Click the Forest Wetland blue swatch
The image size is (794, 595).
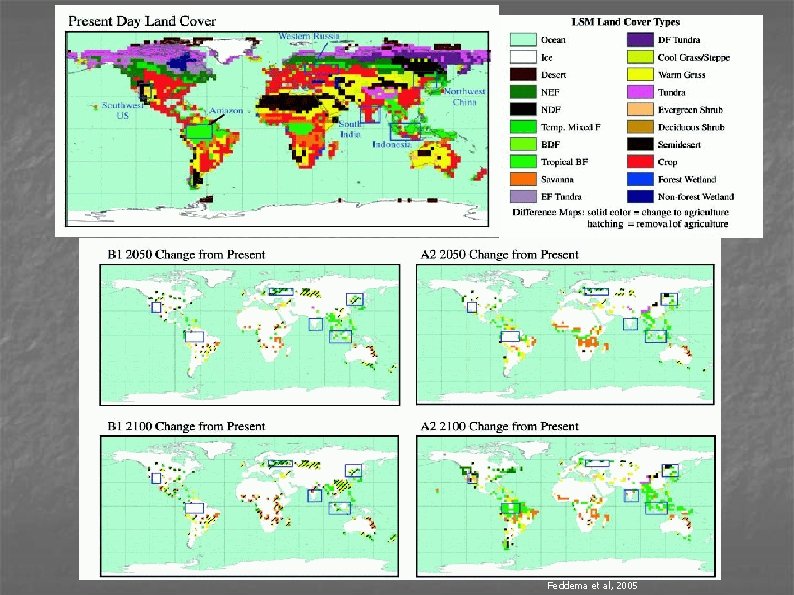pyautogui.click(x=640, y=179)
